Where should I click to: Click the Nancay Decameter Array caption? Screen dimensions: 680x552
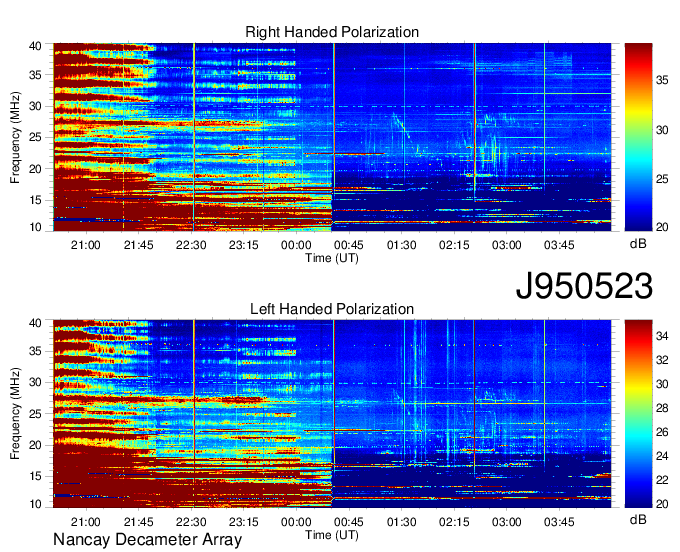point(147,539)
